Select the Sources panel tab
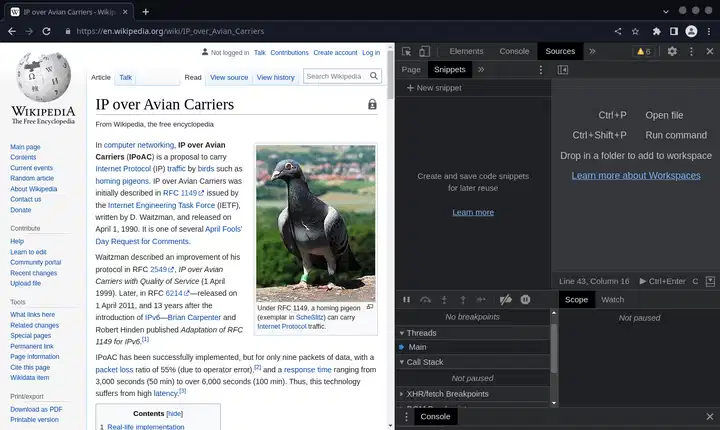 (560, 51)
